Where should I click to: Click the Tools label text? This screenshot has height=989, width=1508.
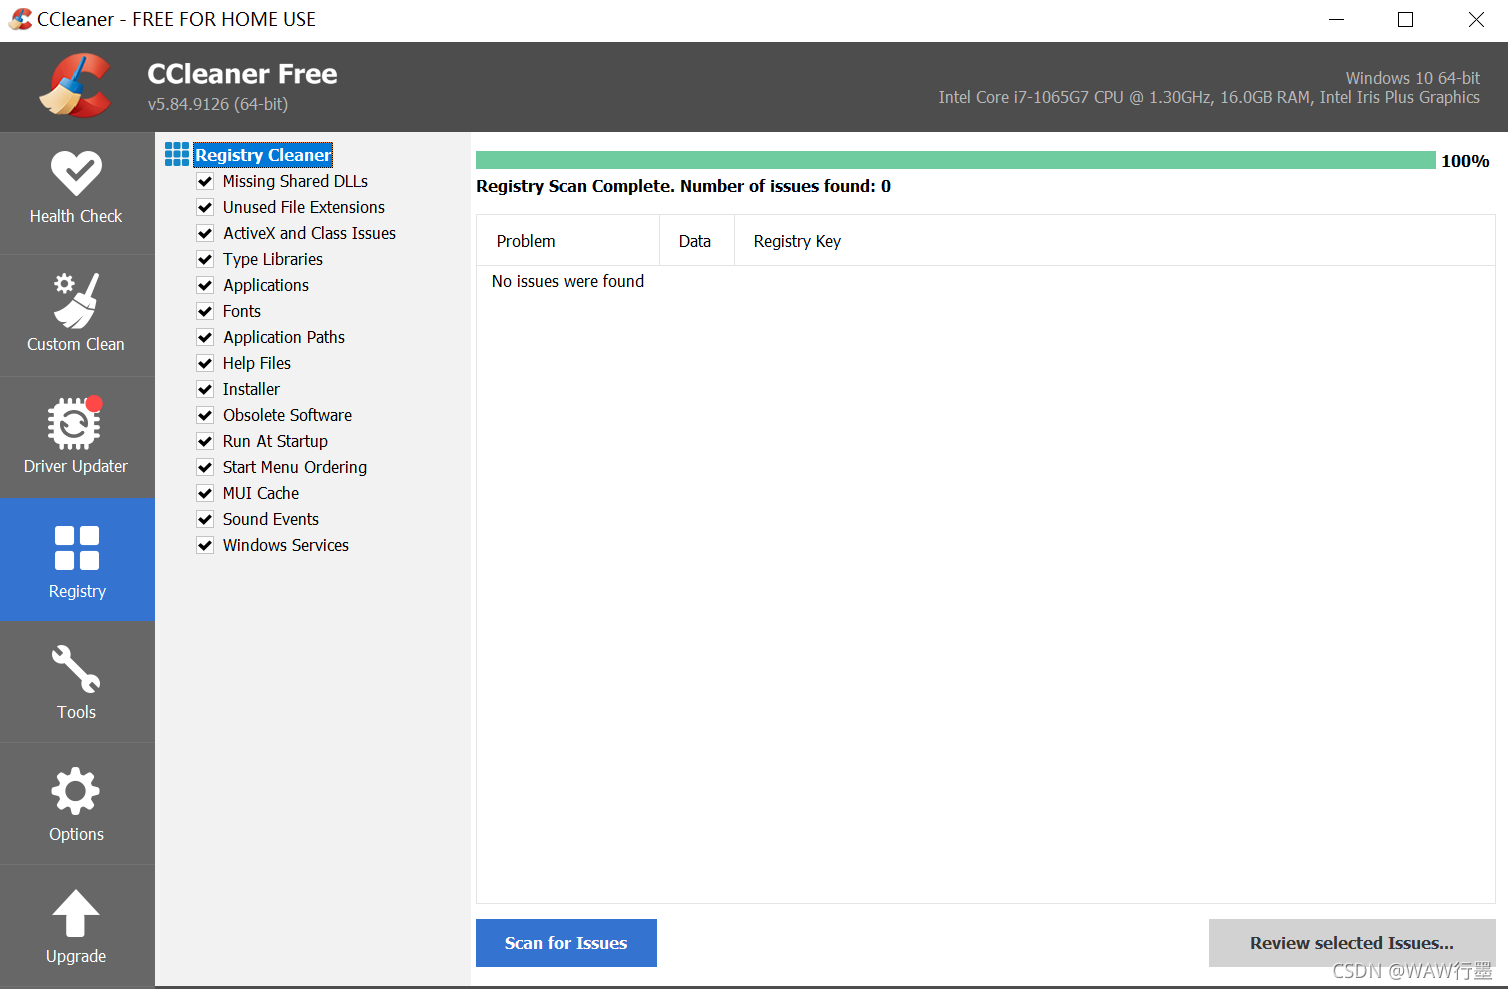tap(76, 712)
